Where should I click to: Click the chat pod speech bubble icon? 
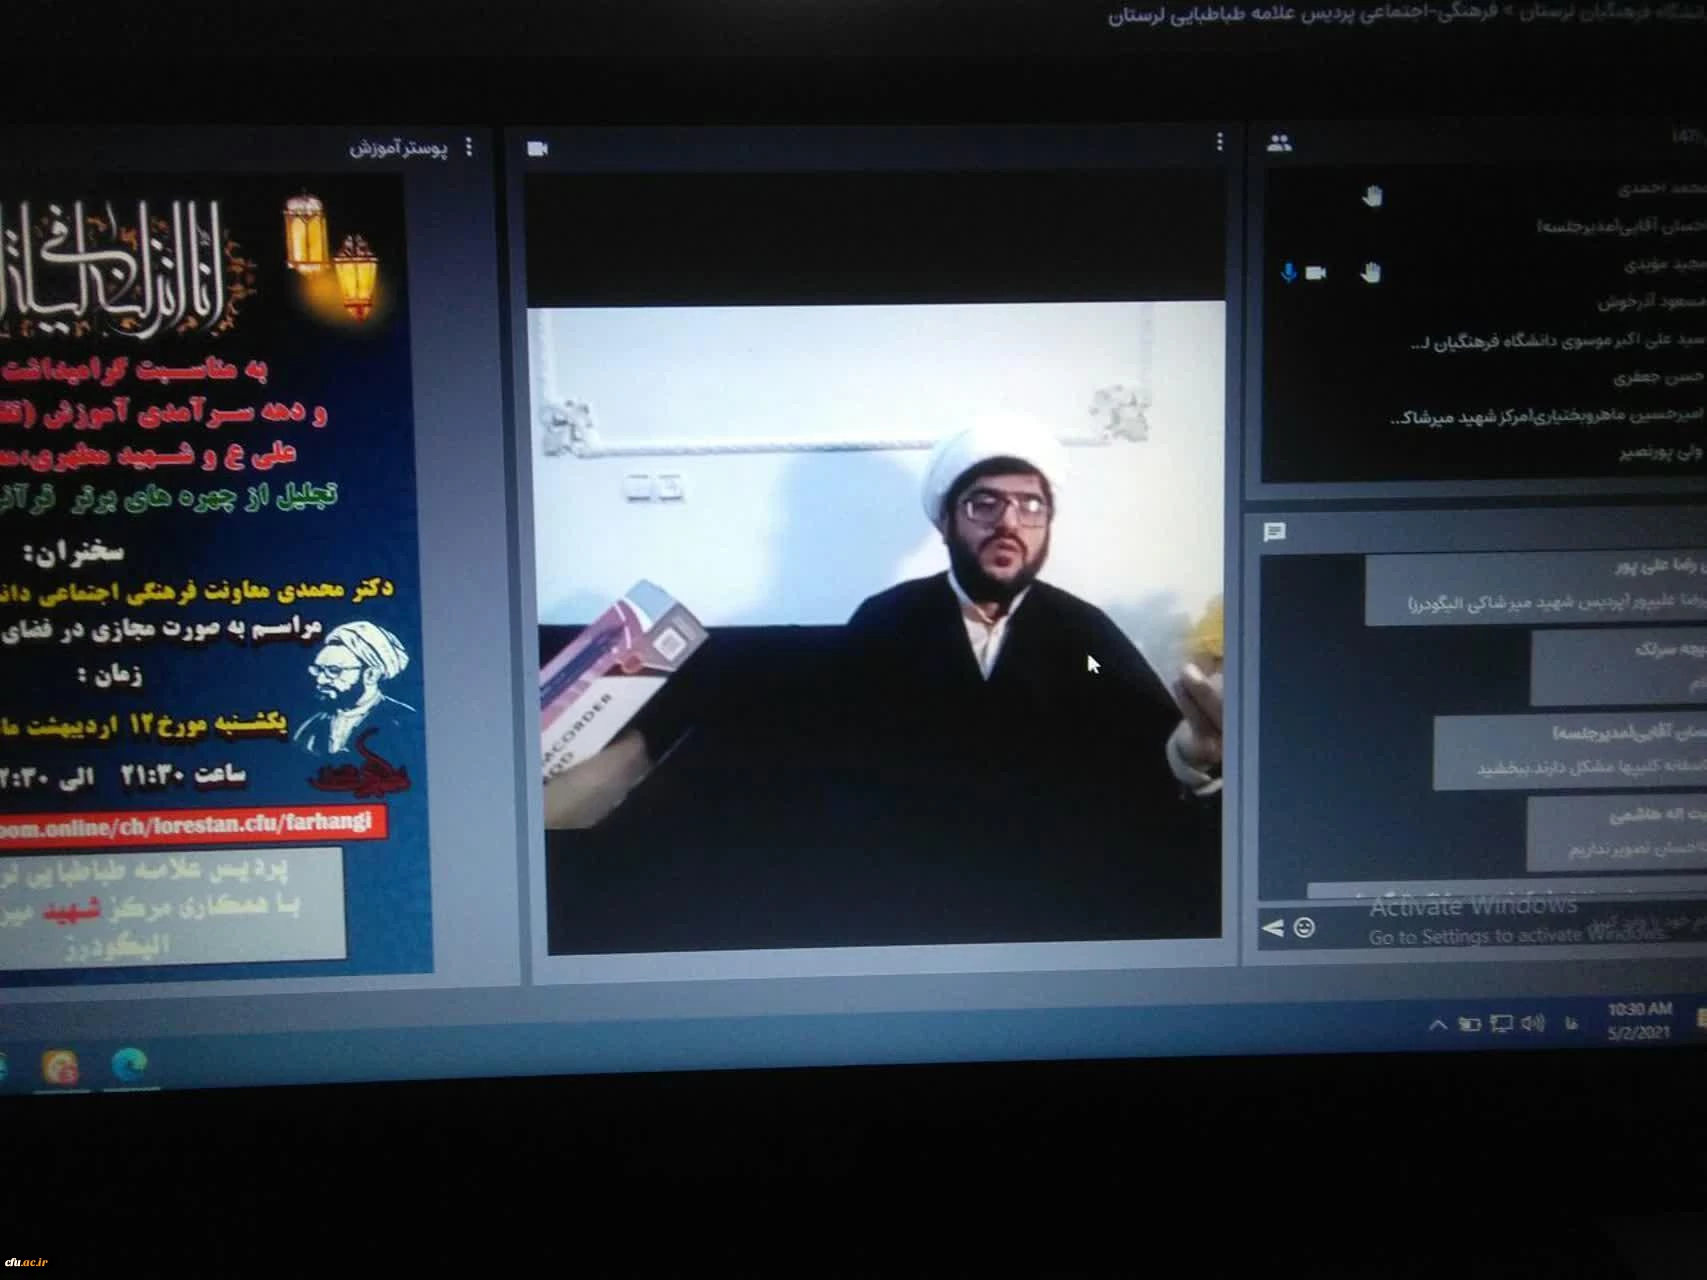(x=1274, y=532)
